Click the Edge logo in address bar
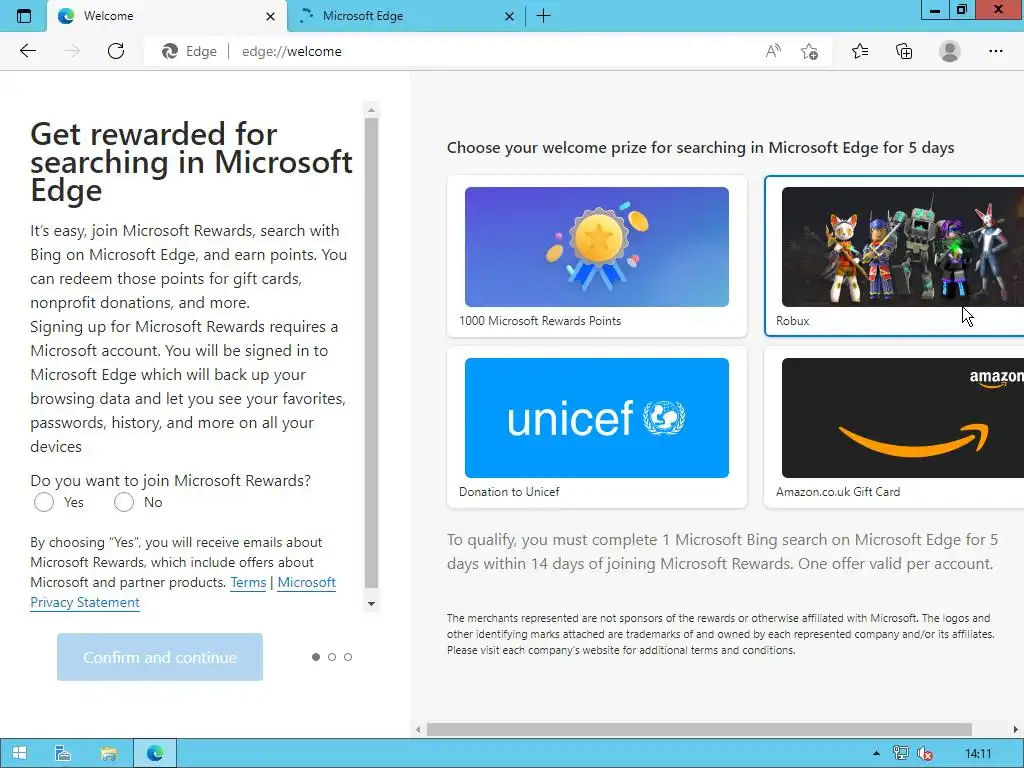 pos(170,51)
